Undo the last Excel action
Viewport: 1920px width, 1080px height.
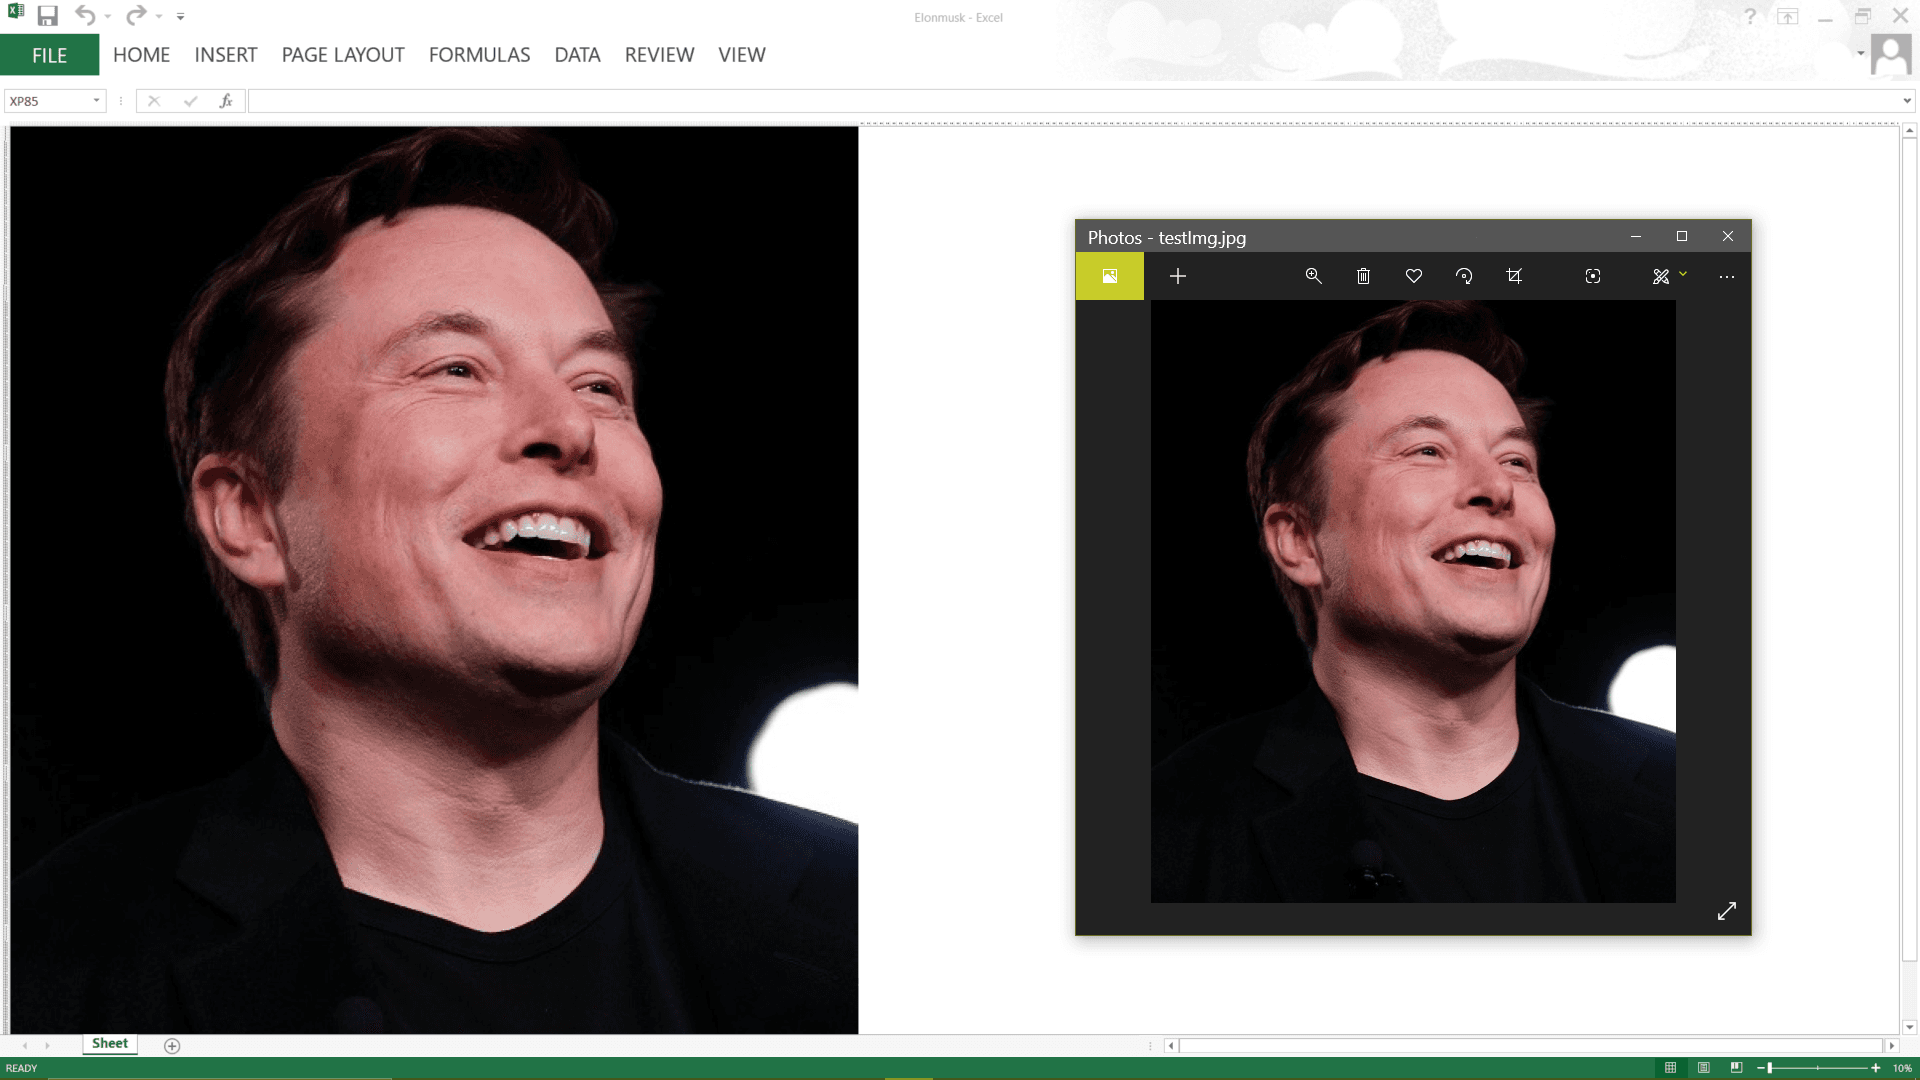tap(85, 15)
